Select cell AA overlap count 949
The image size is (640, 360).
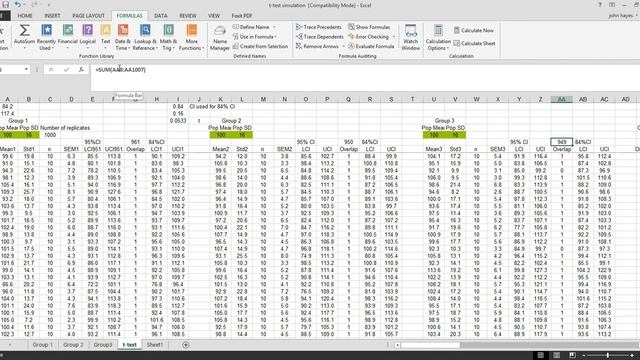pyautogui.click(x=562, y=142)
